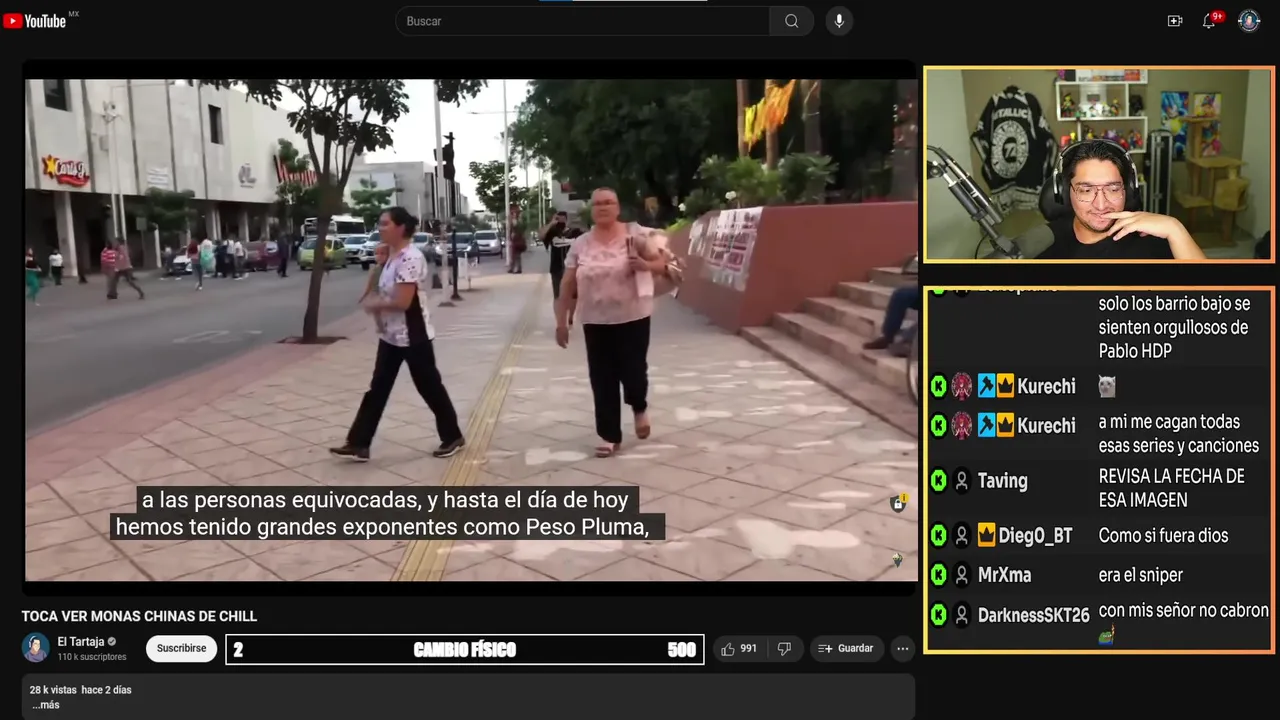Click the message 'solo los barrio bajo se sienten'
1280x720 pixels.
pyautogui.click(x=1174, y=327)
